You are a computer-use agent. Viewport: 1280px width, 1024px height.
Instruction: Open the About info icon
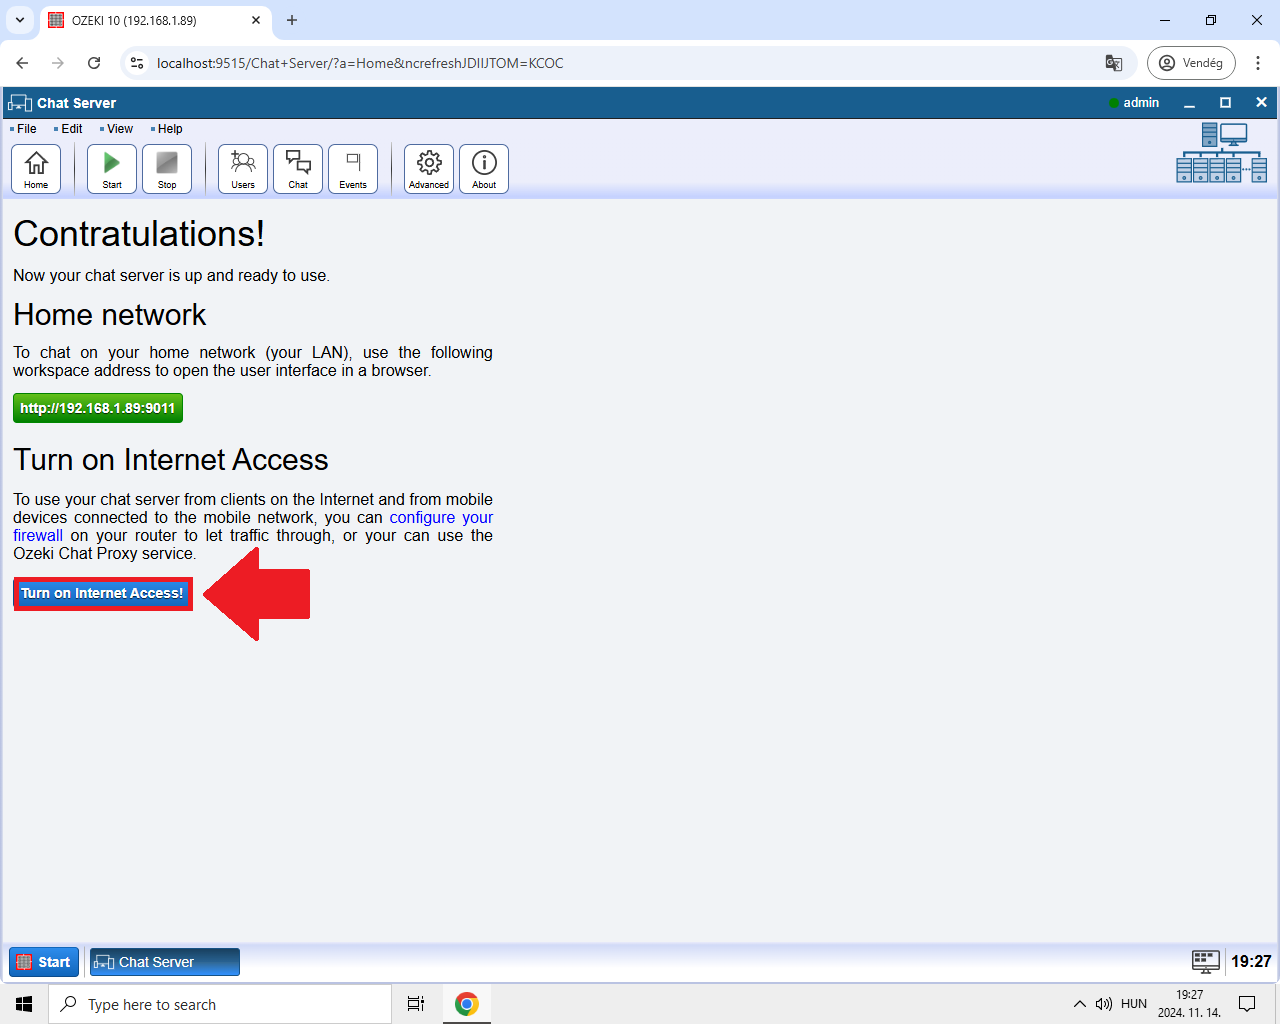tap(484, 168)
